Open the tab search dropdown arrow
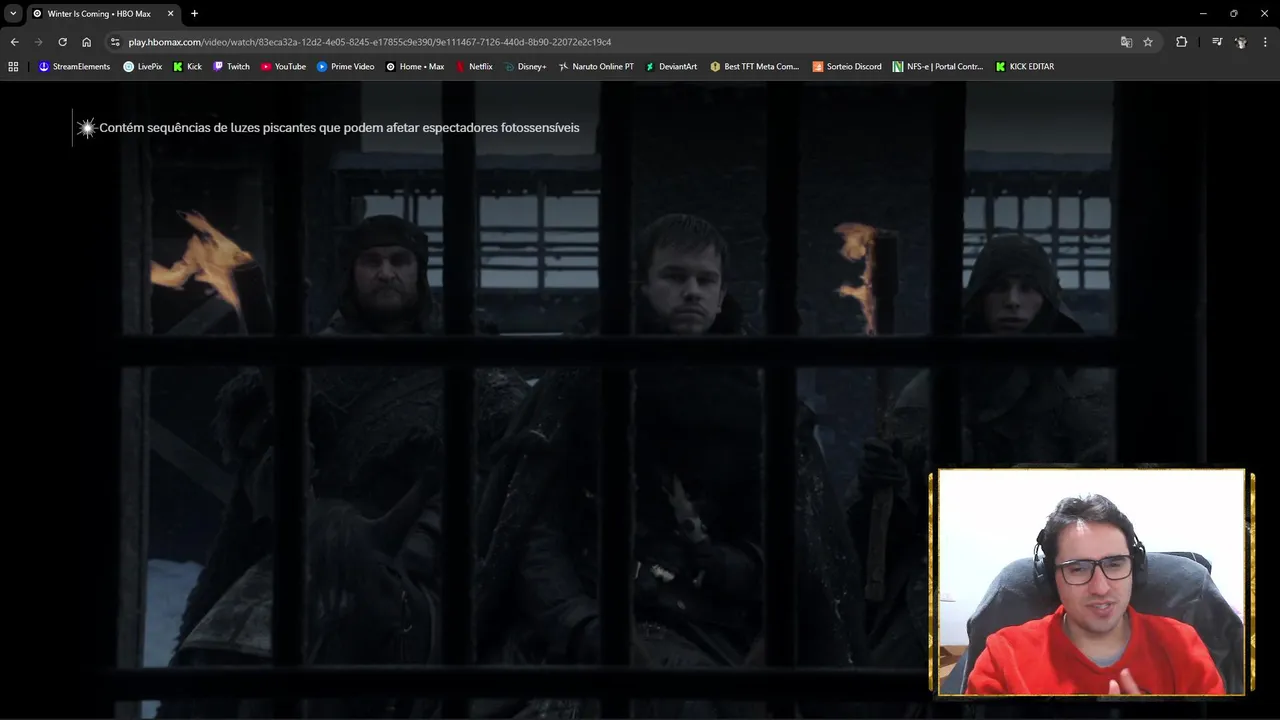 click(x=13, y=13)
